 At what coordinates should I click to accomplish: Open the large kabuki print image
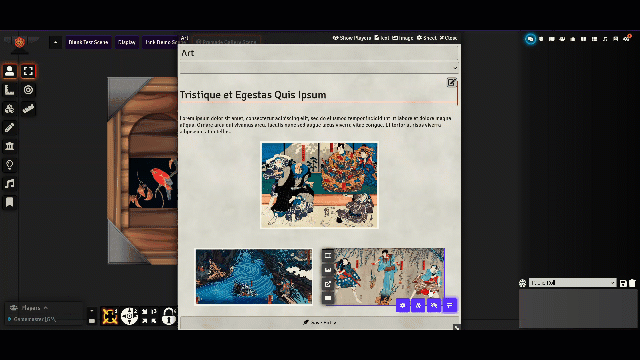(320, 185)
